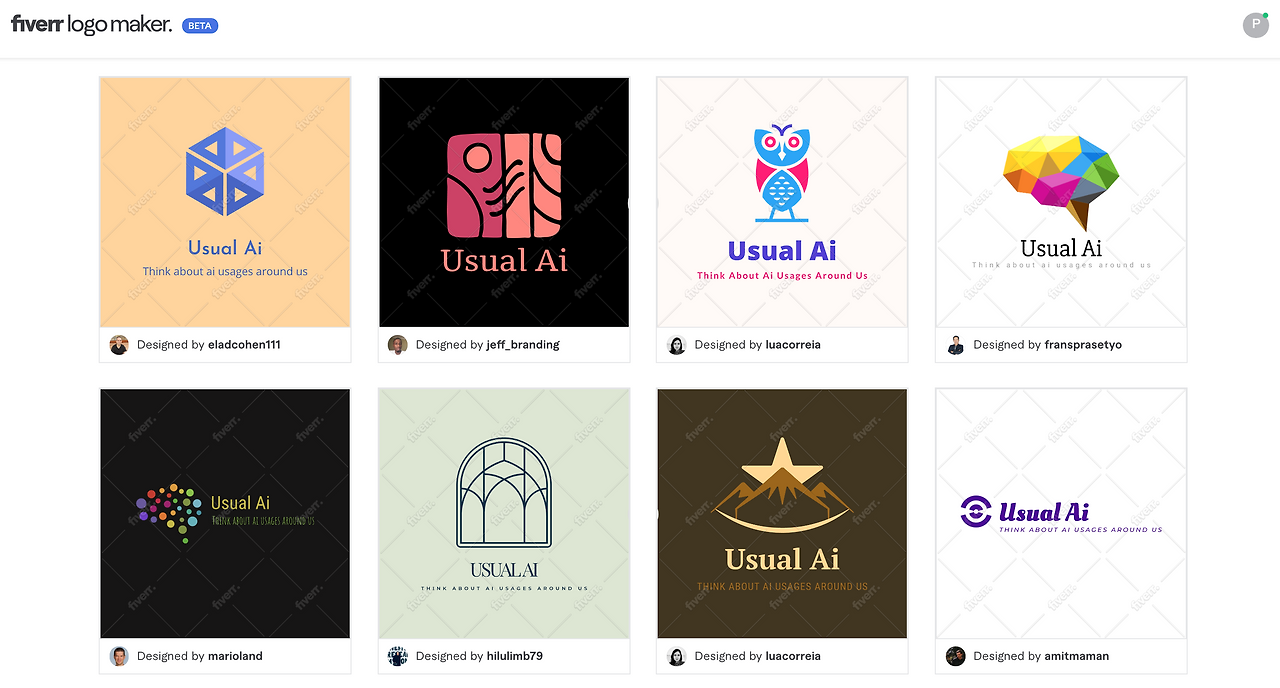
Task: Select the colorful polygon brain logo
Action: coord(1061,202)
